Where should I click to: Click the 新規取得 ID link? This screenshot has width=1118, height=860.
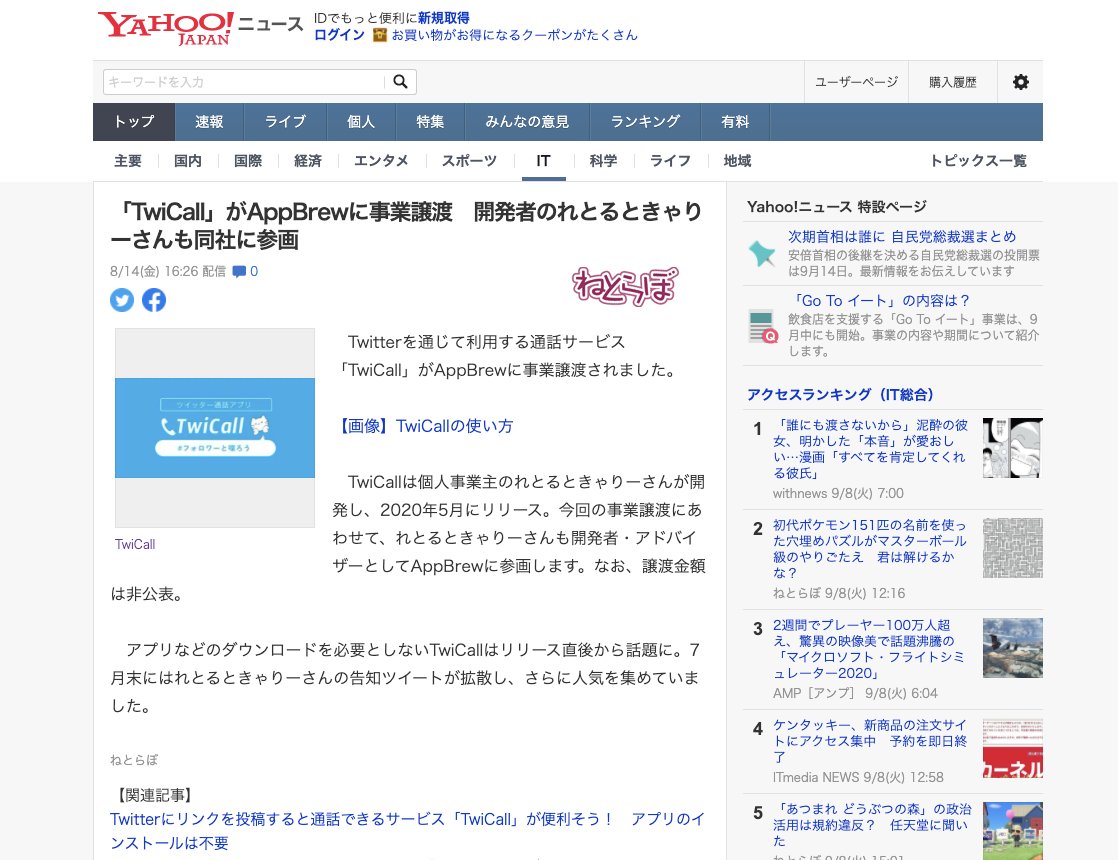tap(443, 18)
